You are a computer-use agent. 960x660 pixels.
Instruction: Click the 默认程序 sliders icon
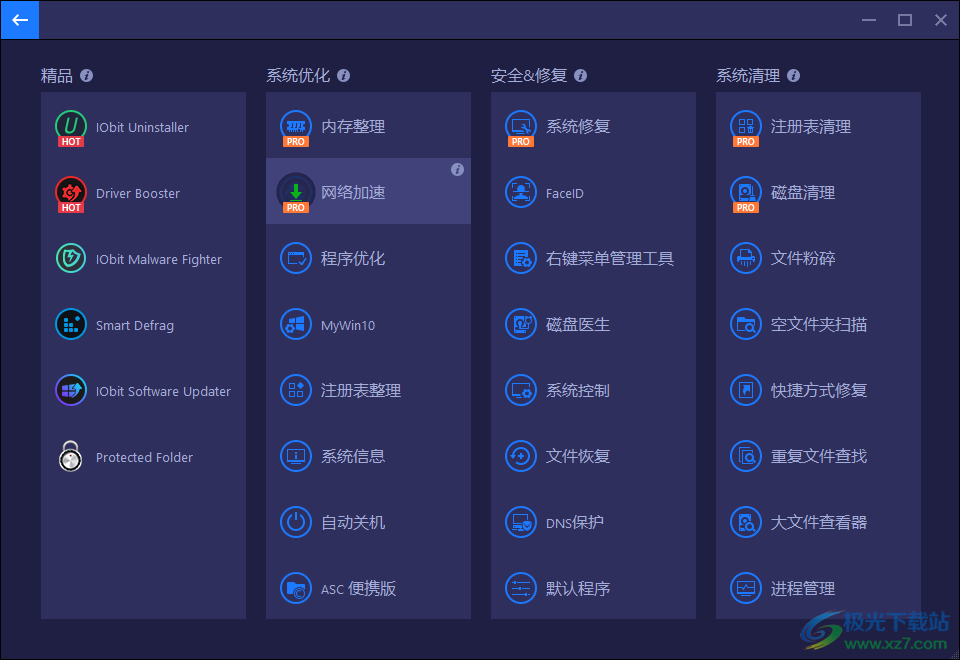coord(521,588)
